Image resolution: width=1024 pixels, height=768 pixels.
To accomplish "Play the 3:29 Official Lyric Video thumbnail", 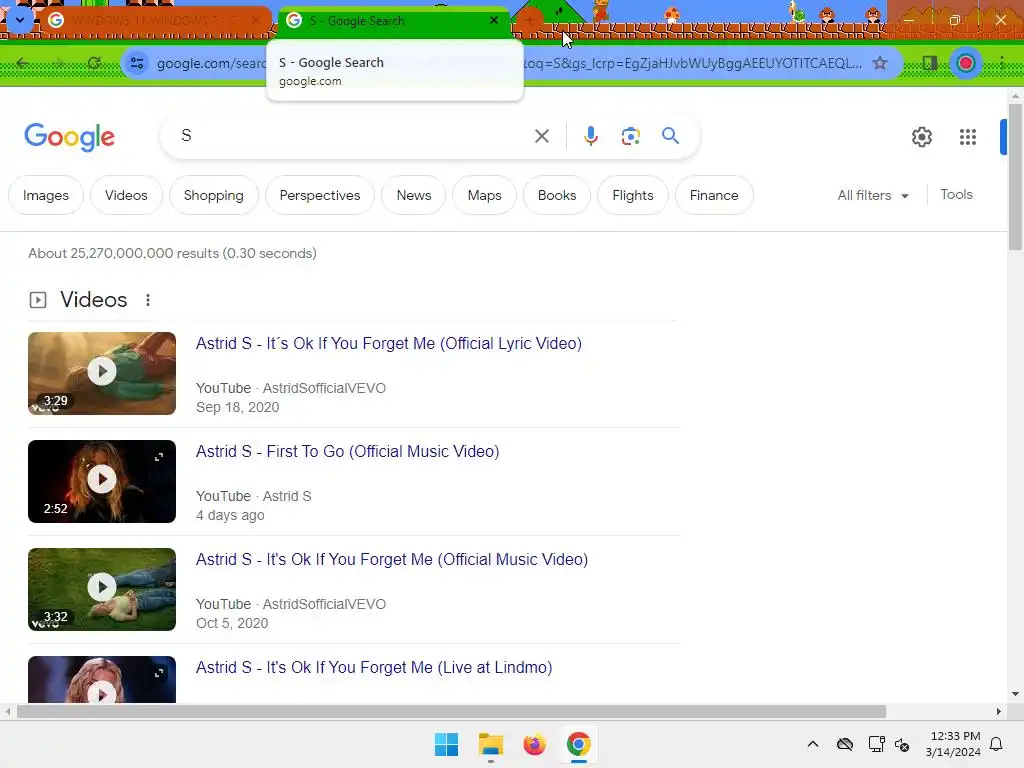I will pos(102,373).
